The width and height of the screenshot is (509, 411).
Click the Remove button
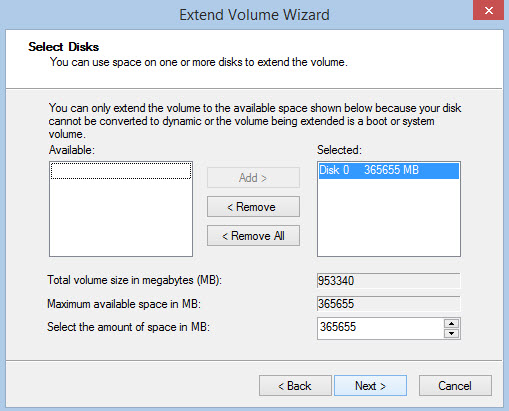pos(253,207)
